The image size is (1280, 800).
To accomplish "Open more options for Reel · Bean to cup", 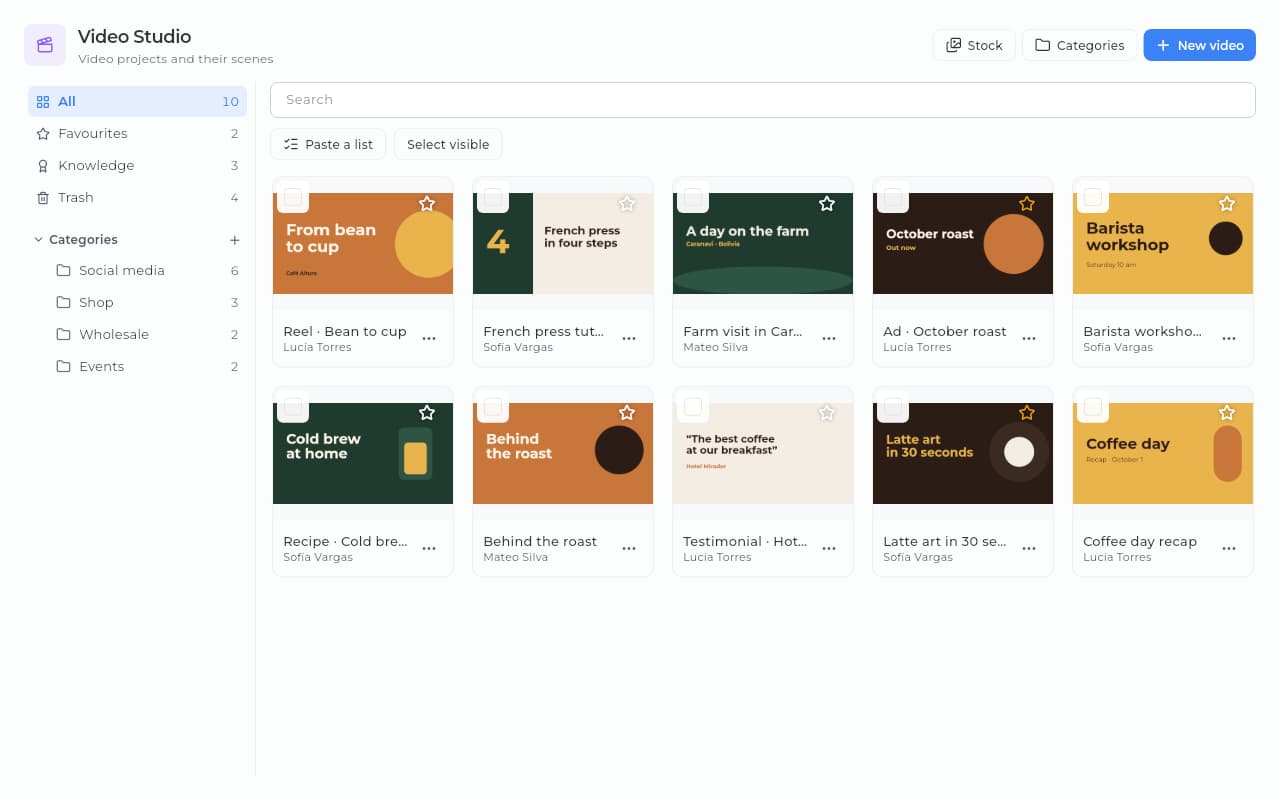I will (x=429, y=339).
